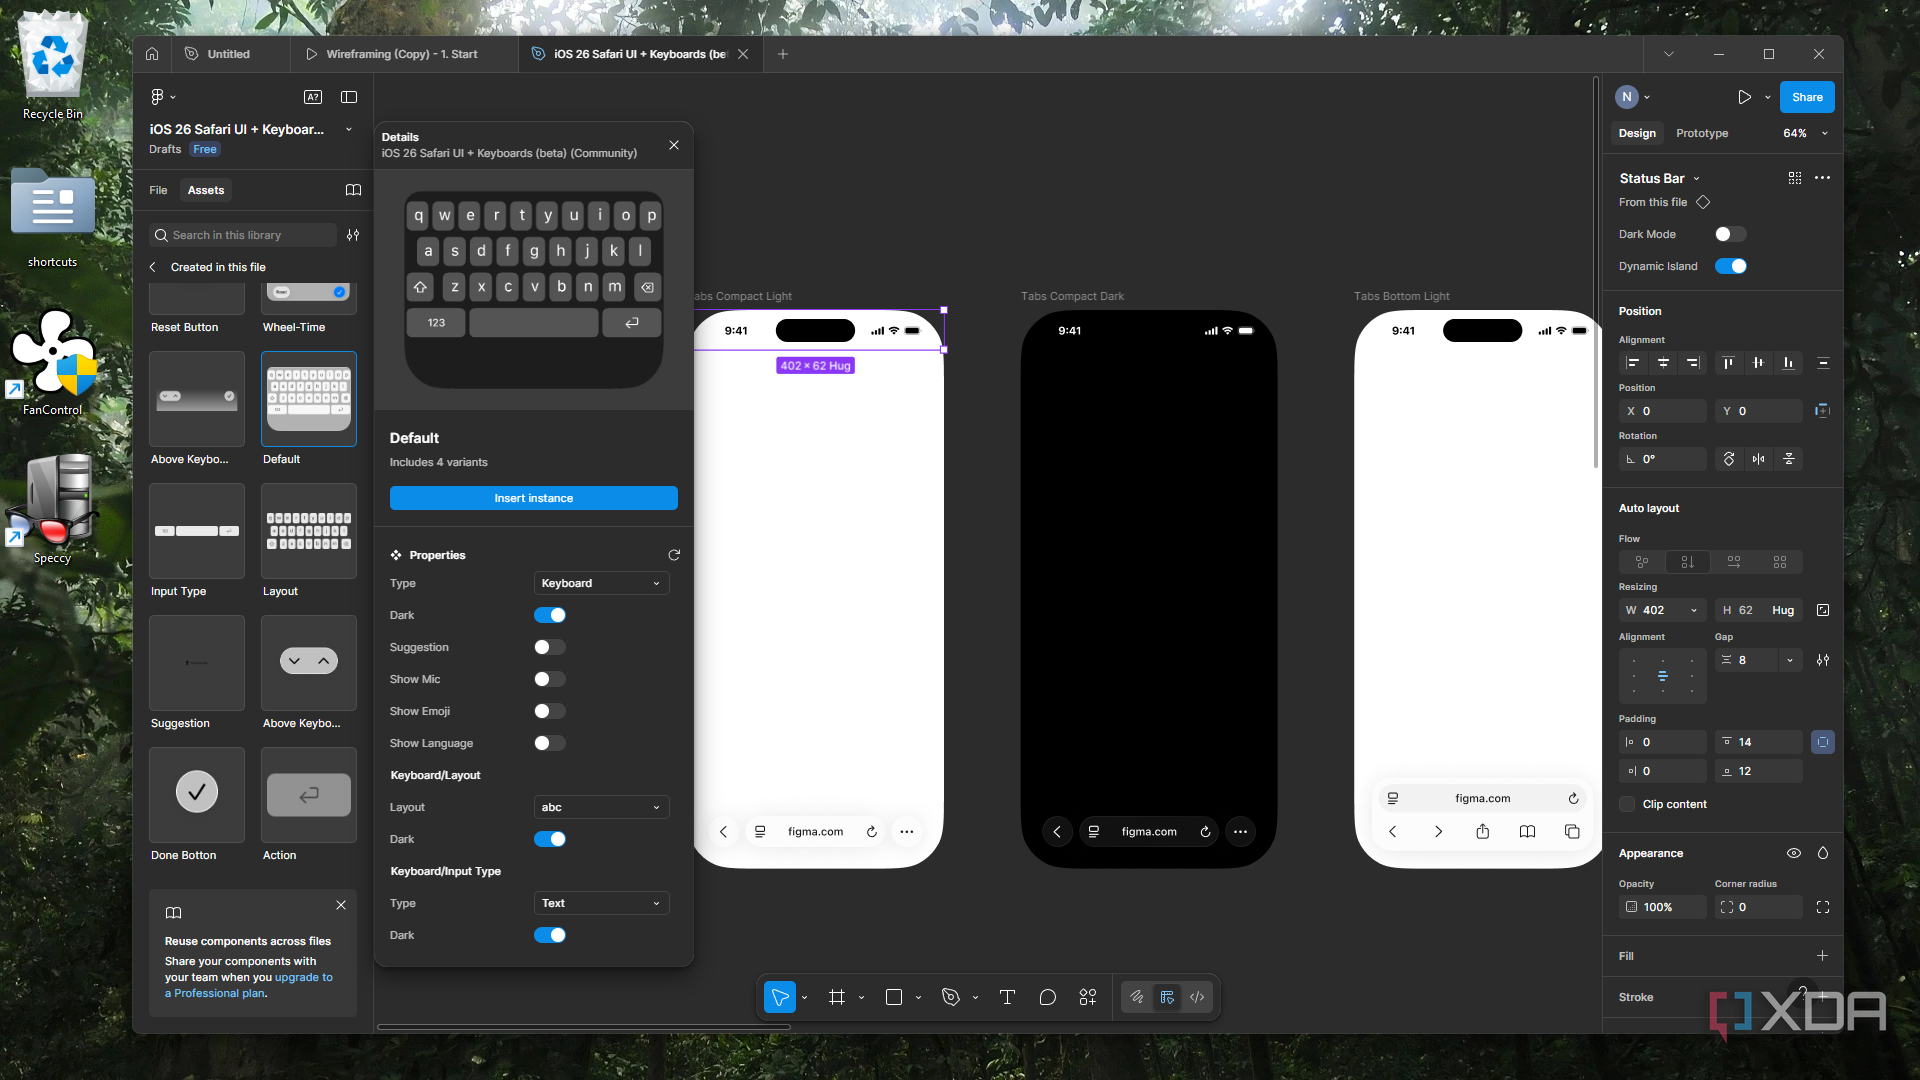The image size is (1920, 1080).
Task: Select the Text tool
Action: 1007,997
